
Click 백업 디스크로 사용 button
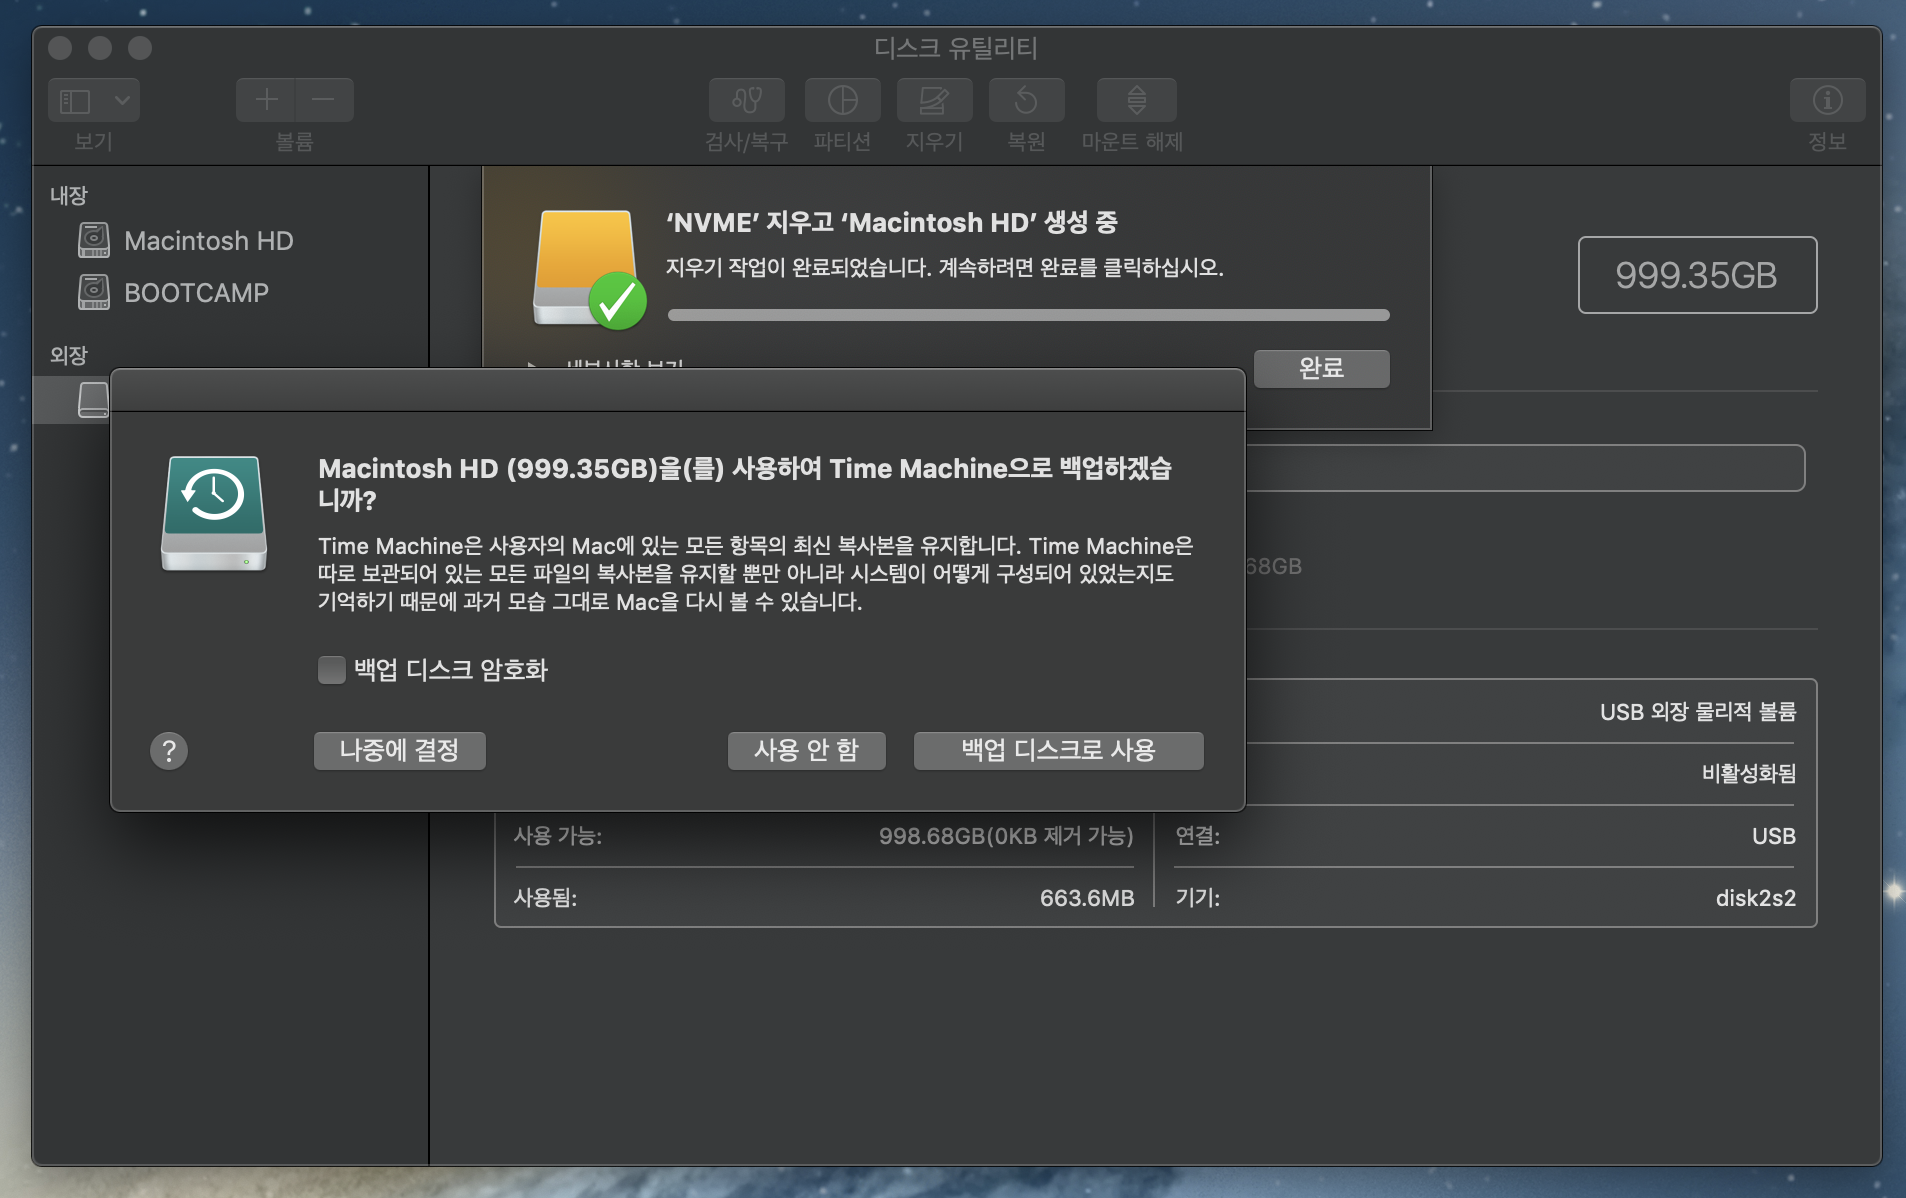click(1058, 750)
